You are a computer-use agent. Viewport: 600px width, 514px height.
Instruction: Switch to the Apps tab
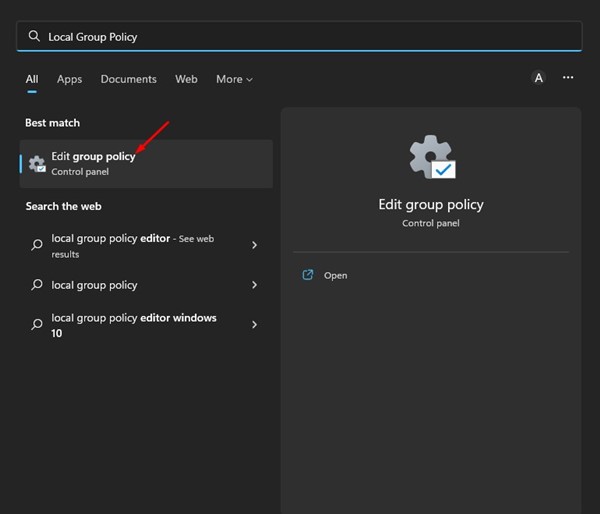[x=69, y=79]
